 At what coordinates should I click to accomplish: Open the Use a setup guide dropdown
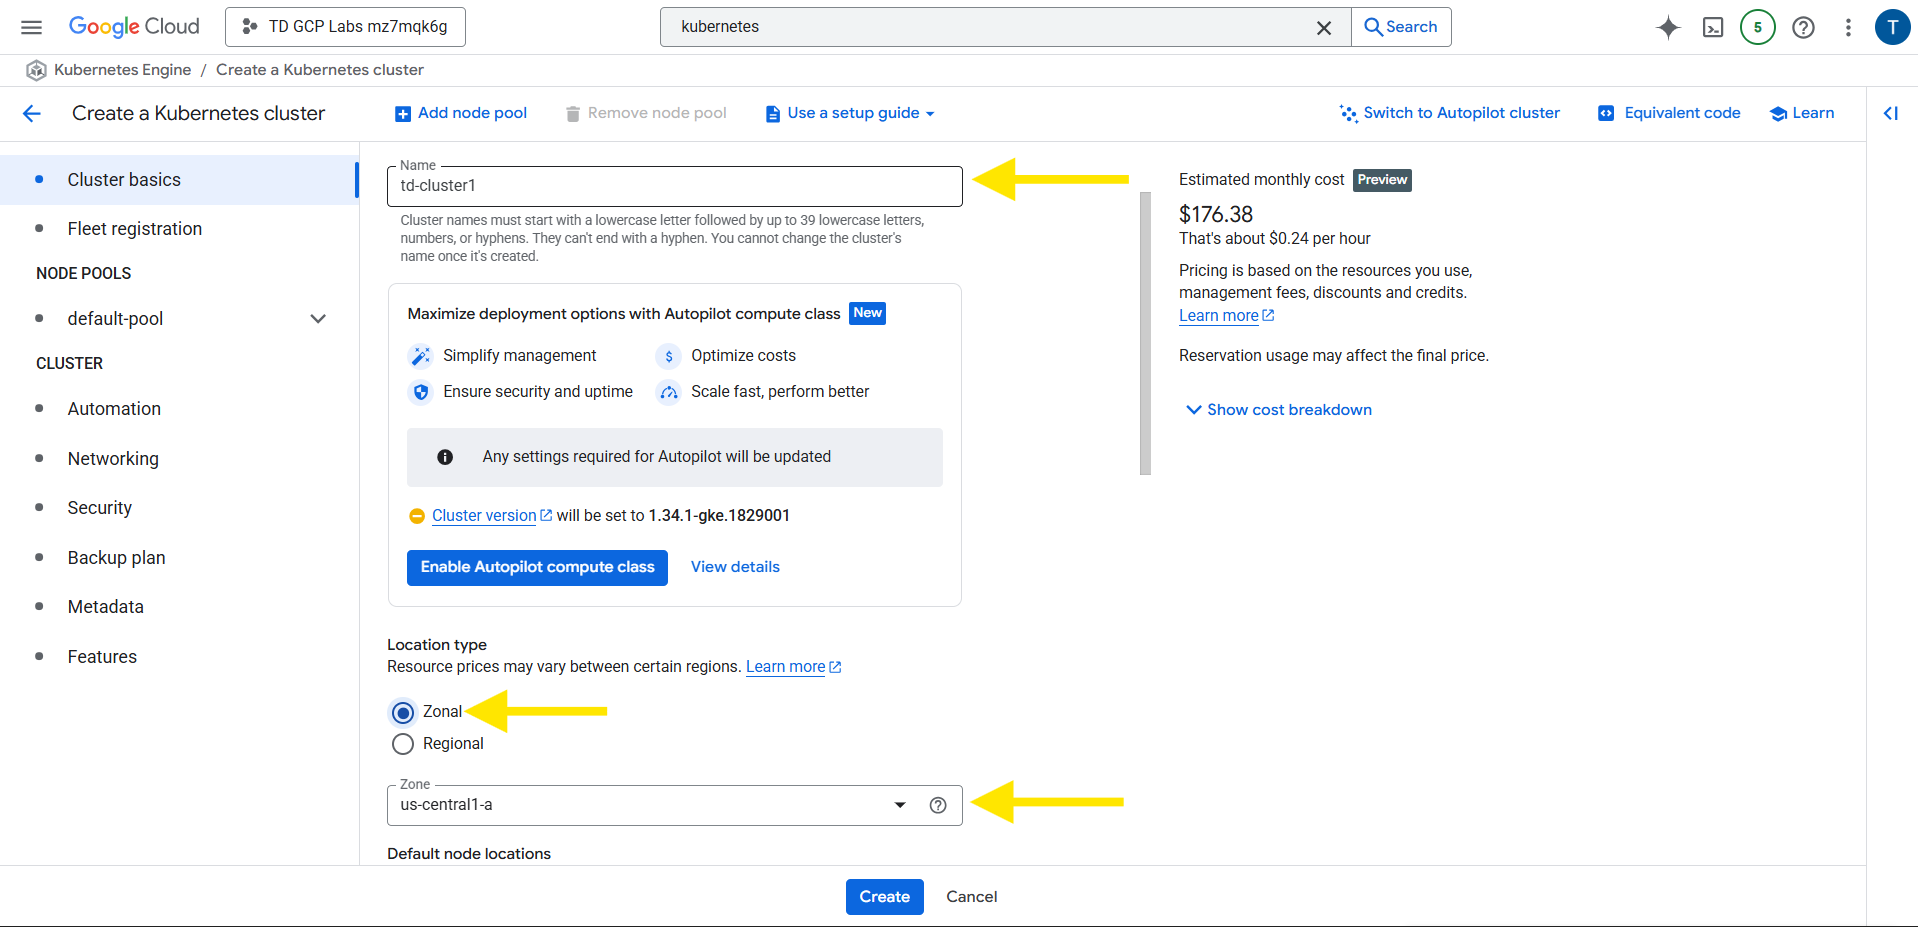(851, 113)
